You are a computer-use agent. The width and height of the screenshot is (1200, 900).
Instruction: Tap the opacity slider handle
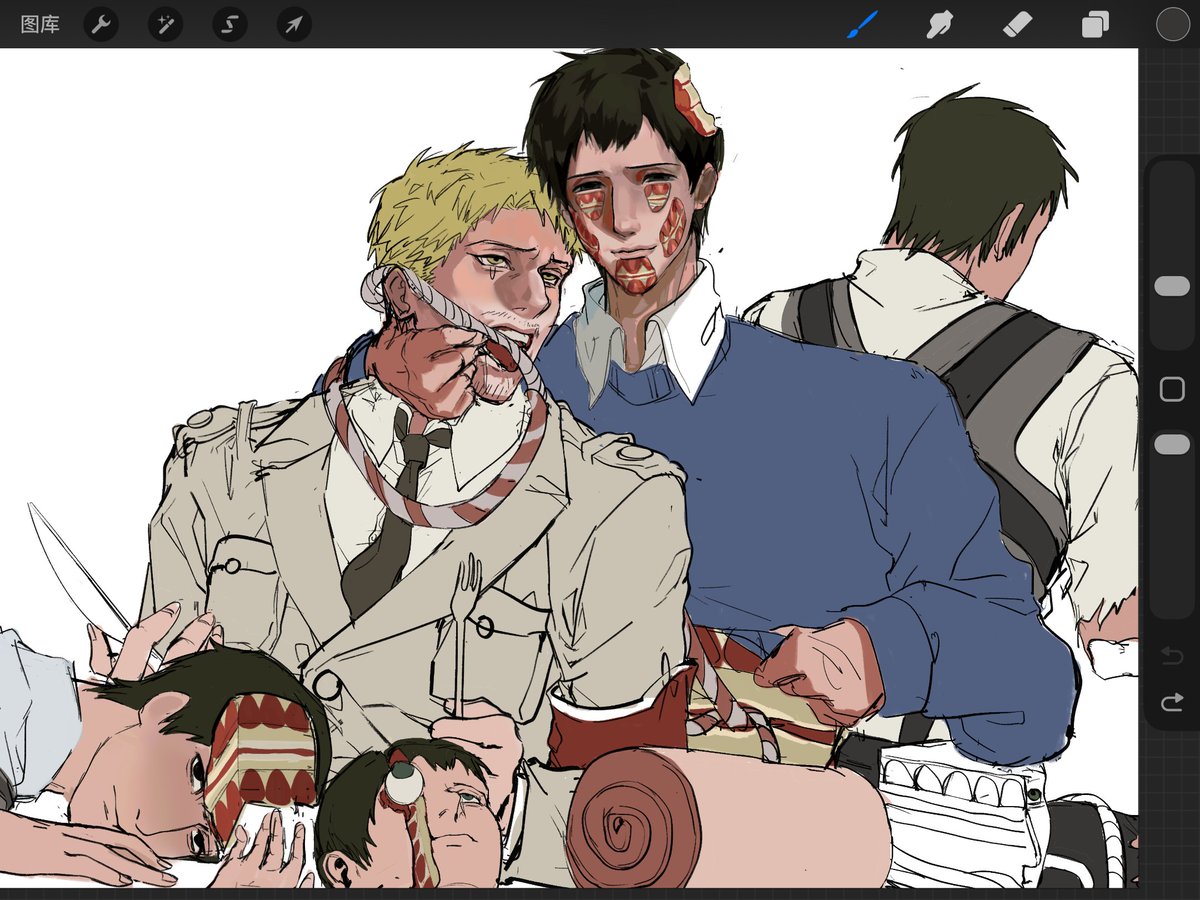(1170, 442)
